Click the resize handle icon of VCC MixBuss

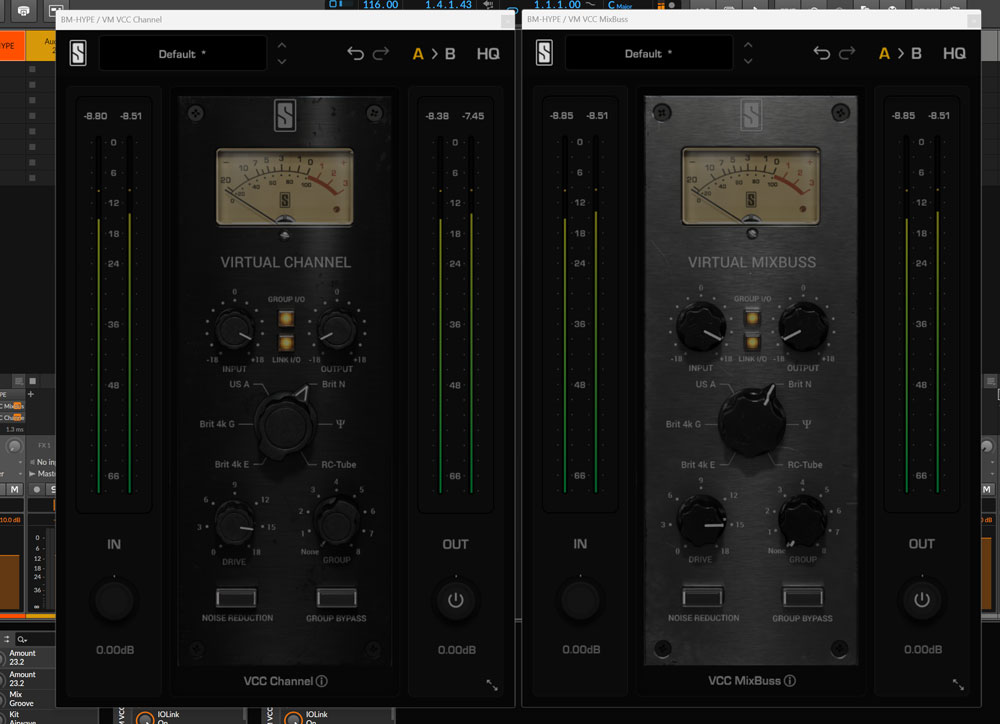(958, 684)
